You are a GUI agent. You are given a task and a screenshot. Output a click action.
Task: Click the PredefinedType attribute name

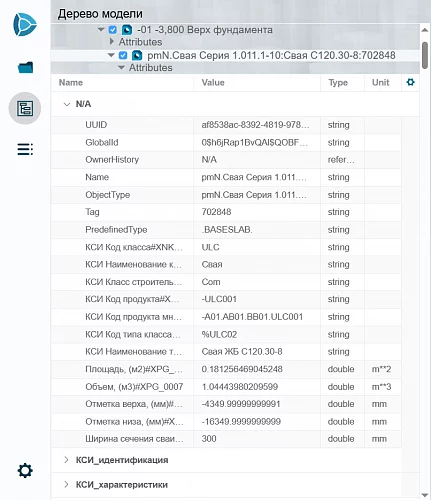click(116, 230)
